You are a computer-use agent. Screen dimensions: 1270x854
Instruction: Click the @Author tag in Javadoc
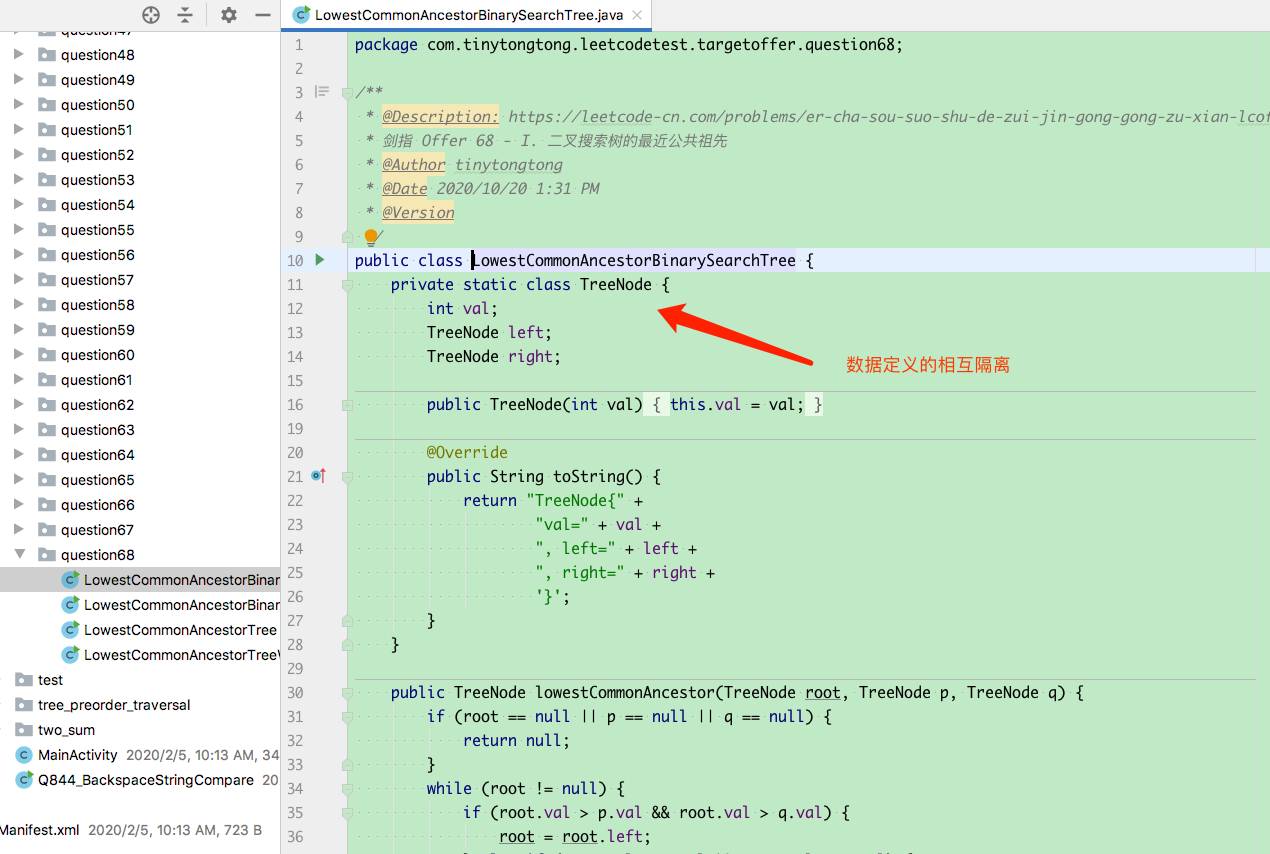tap(414, 164)
